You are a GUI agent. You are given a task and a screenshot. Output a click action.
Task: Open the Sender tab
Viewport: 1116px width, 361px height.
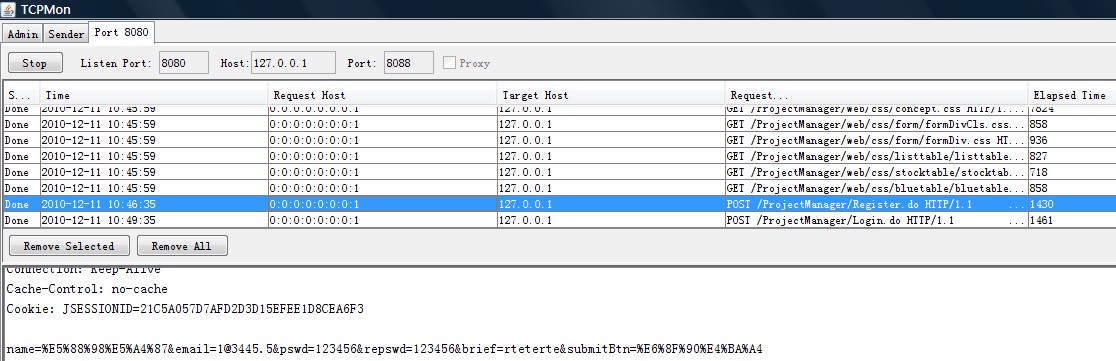coord(65,33)
